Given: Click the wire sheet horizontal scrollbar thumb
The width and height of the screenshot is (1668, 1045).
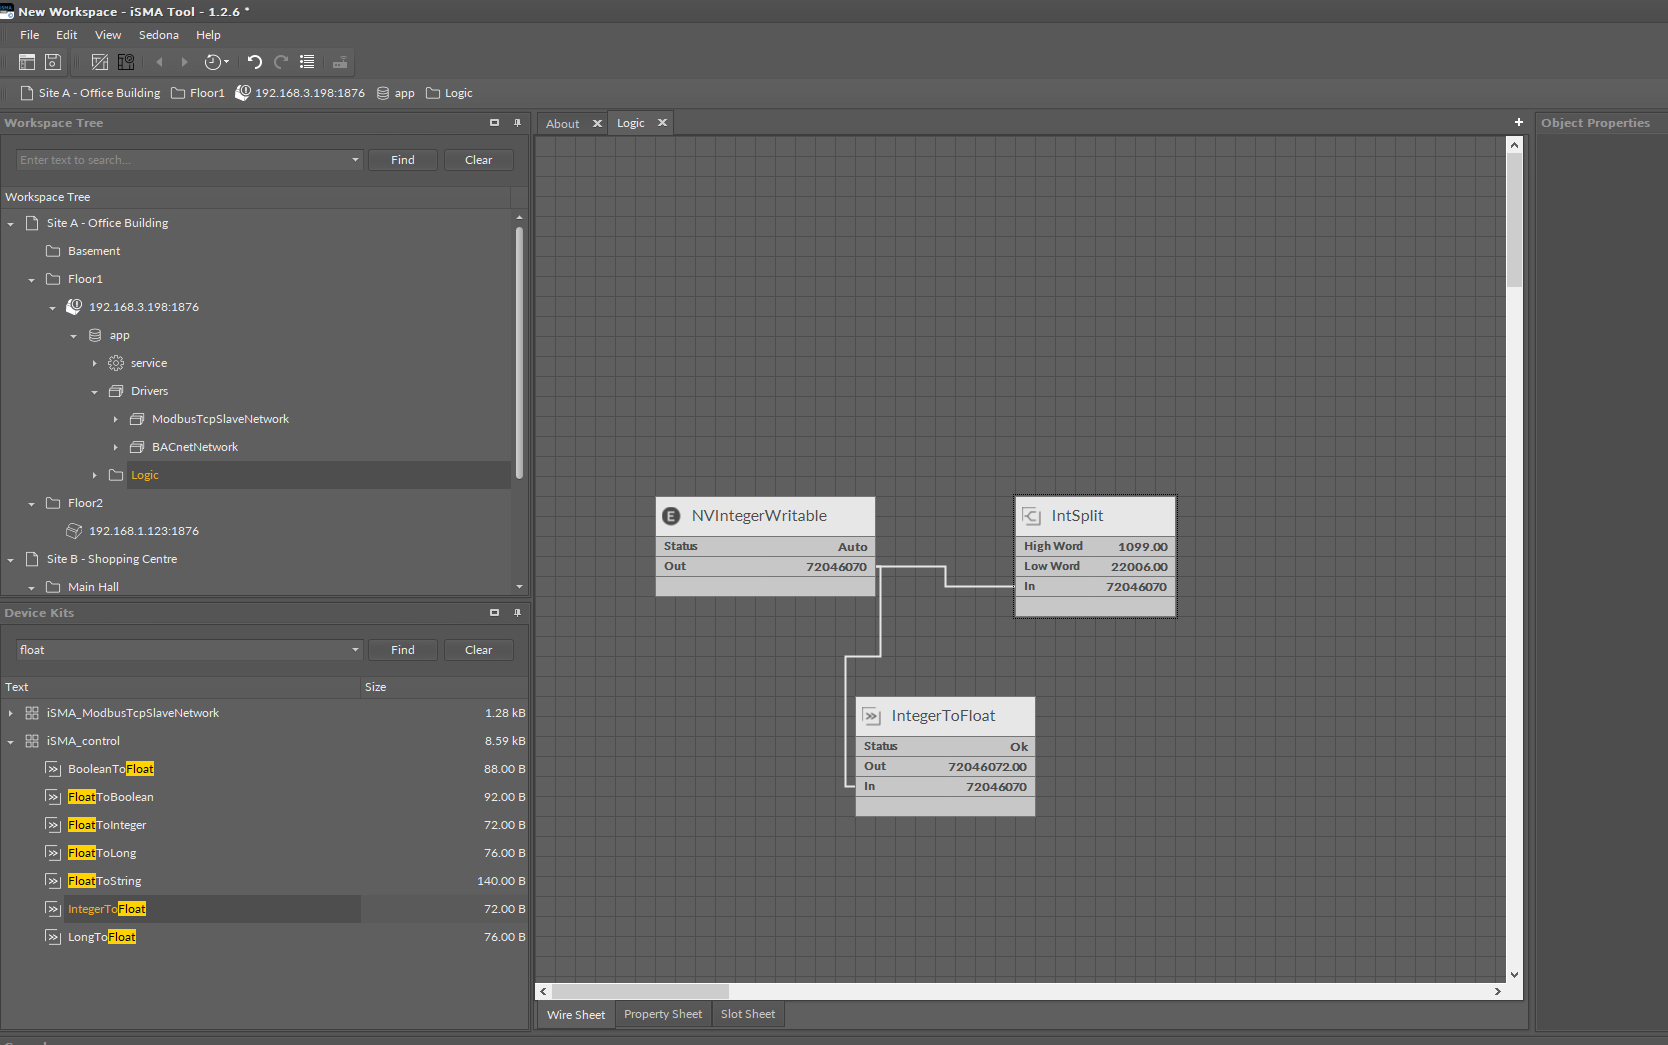Looking at the screenshot, I should 640,991.
